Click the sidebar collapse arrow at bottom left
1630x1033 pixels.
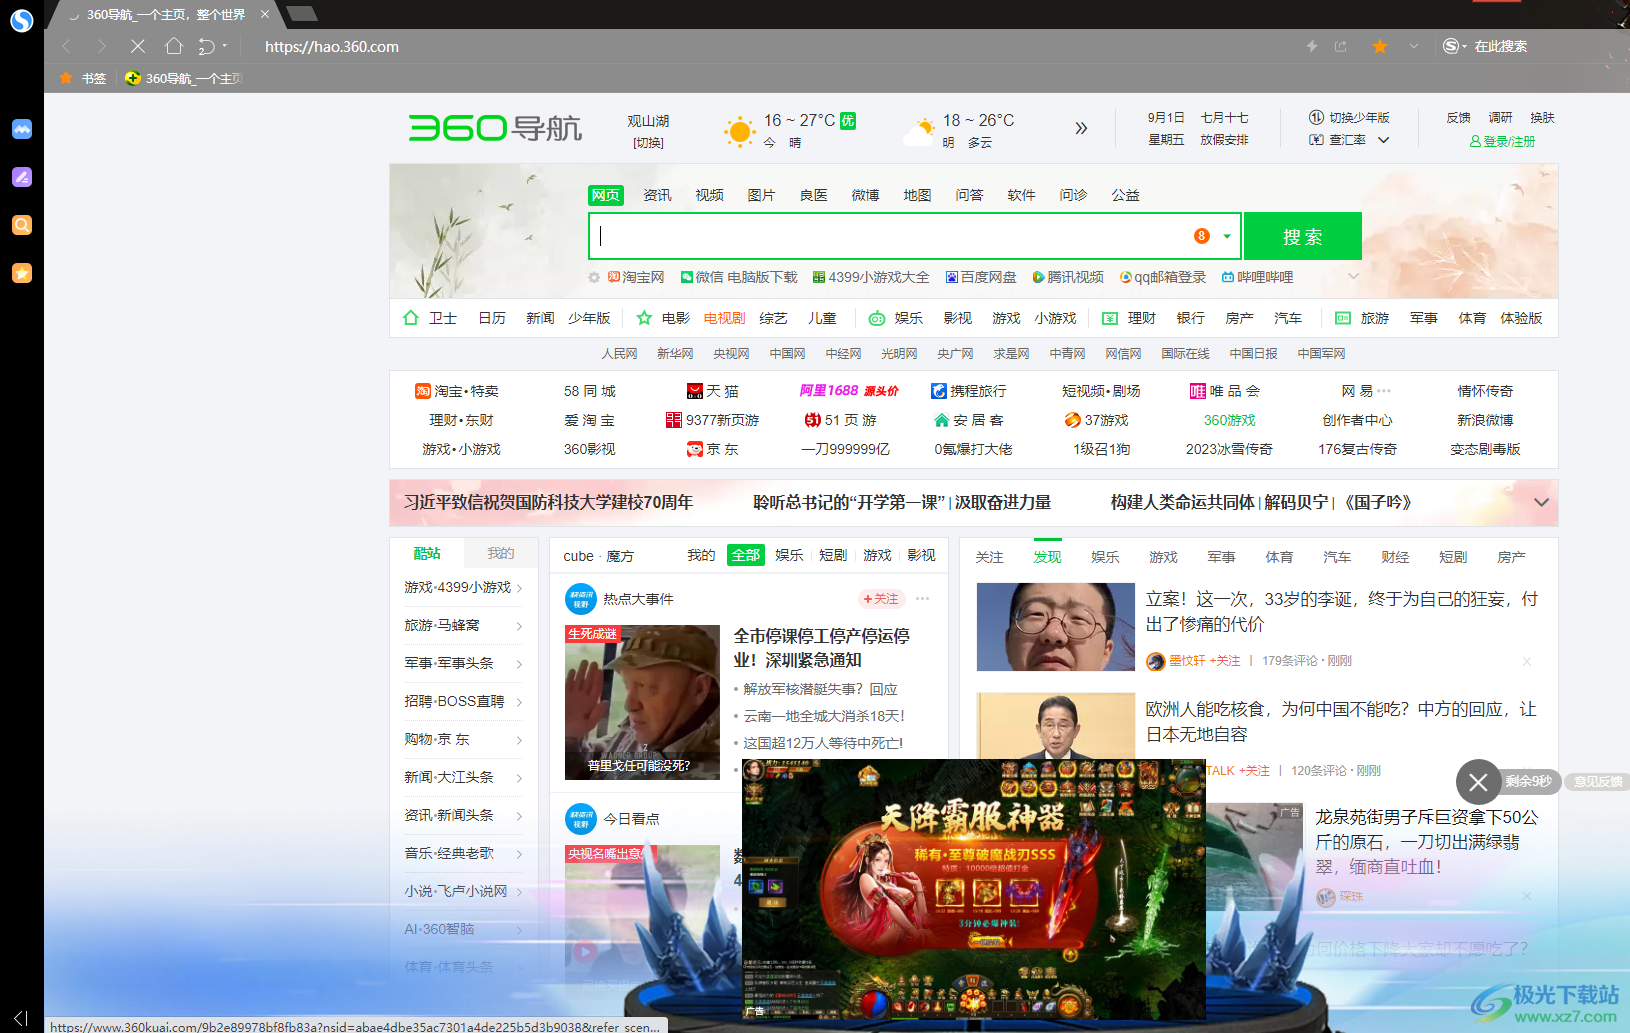[21, 1018]
